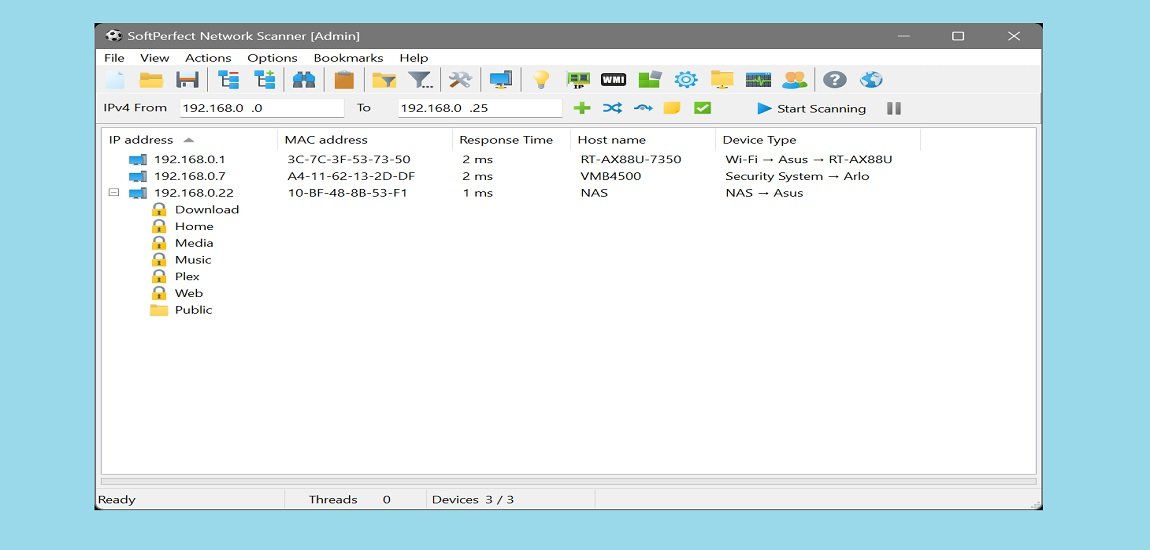Screen dimensions: 1150x550
Task: Click Start Scanning button
Action: click(x=811, y=109)
